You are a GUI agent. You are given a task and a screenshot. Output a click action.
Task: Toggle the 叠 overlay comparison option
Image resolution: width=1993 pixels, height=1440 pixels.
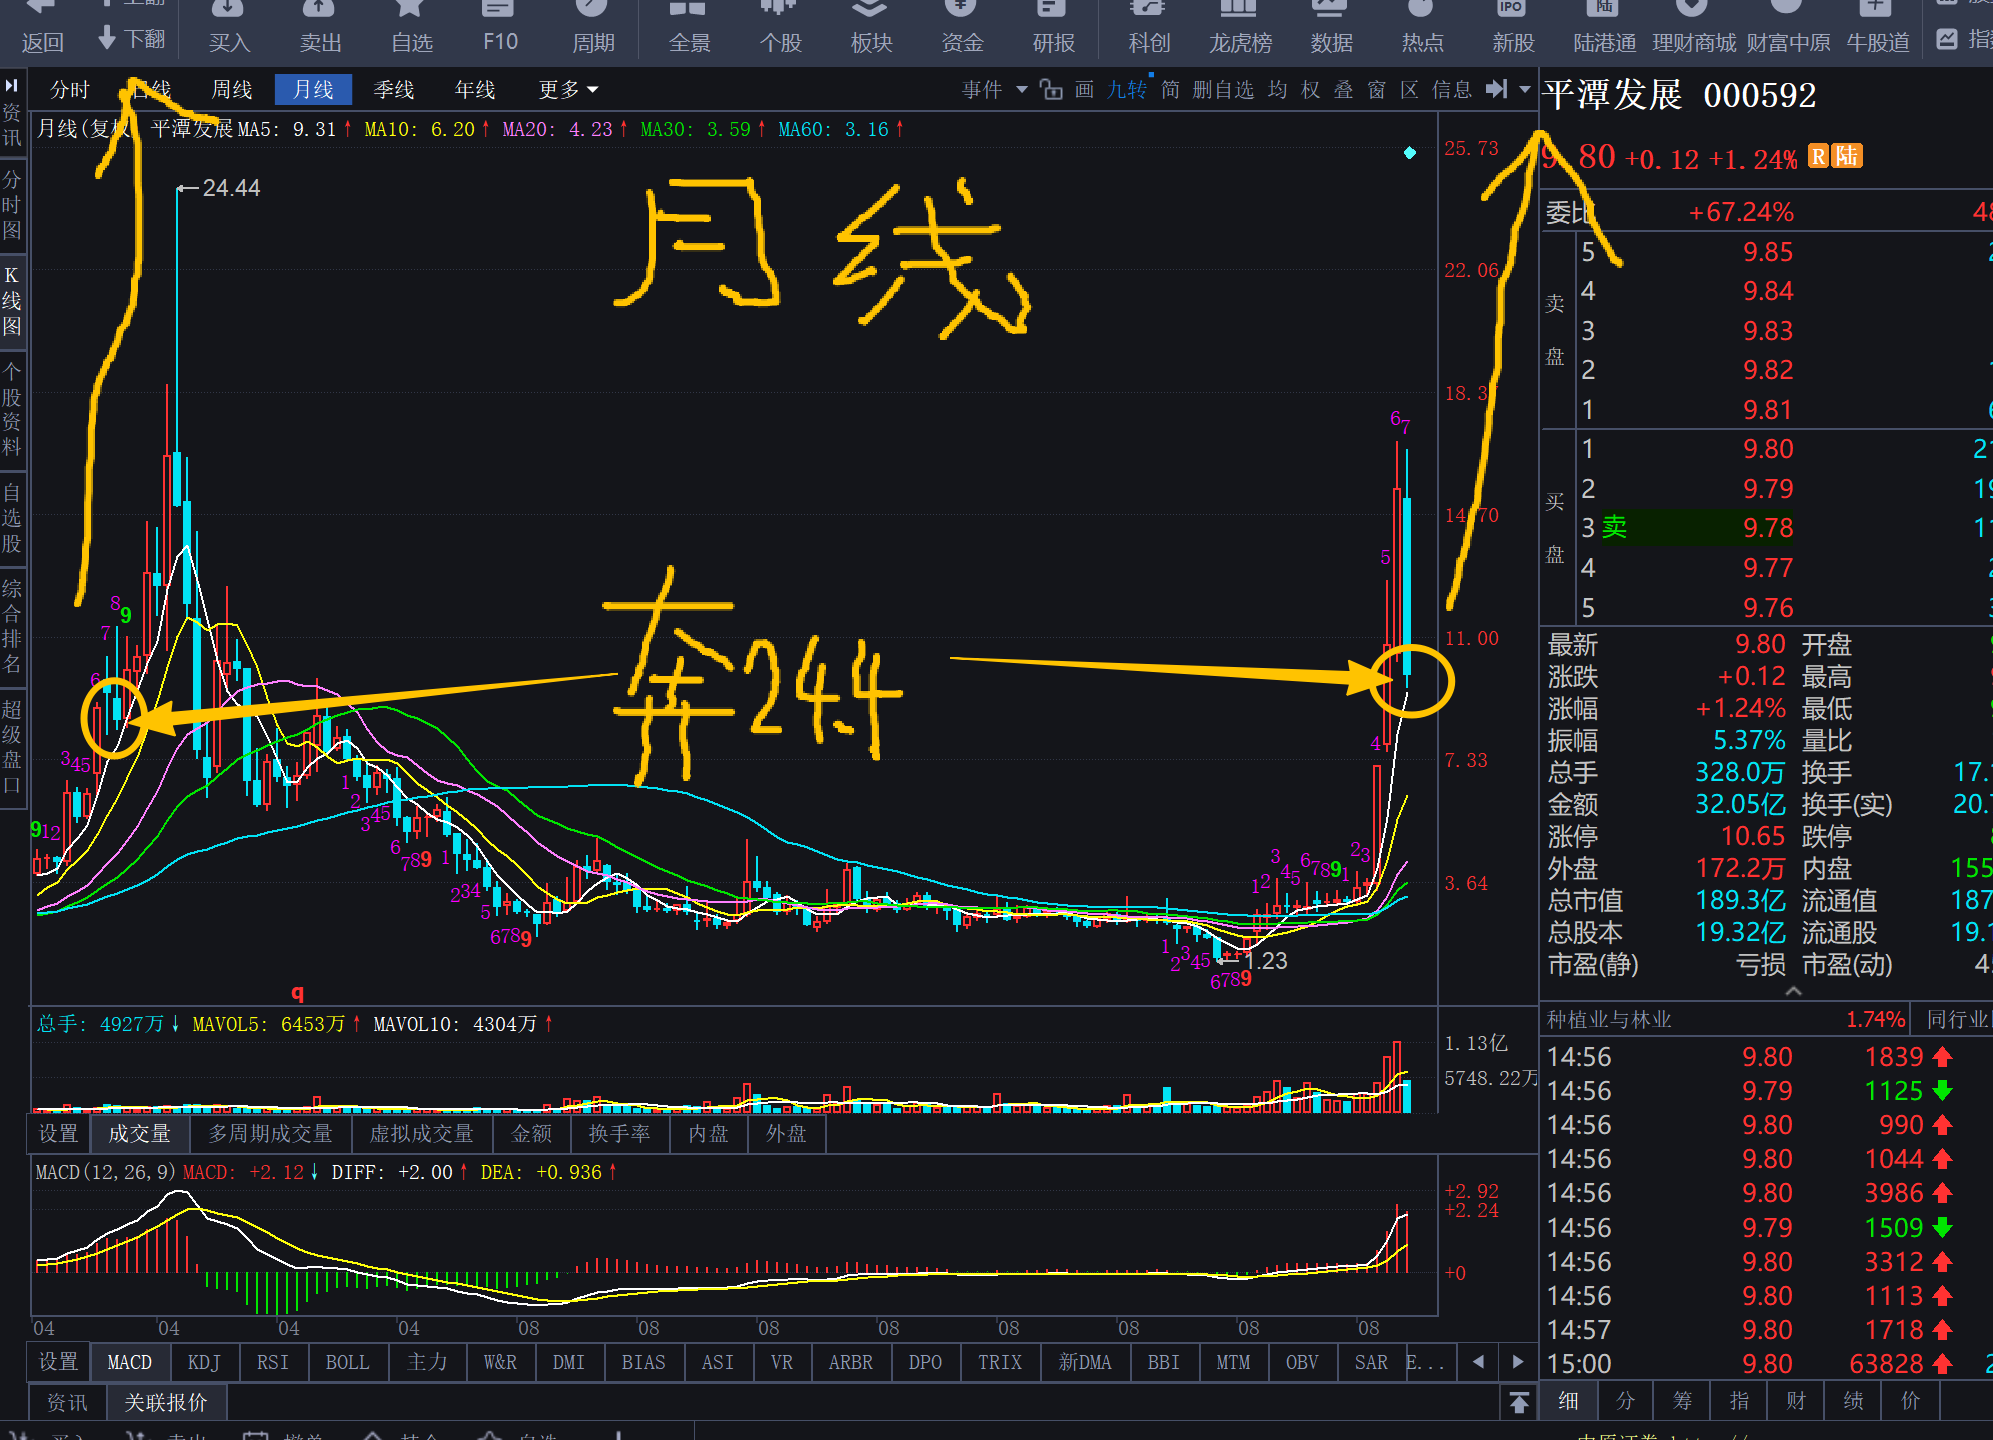[1343, 90]
